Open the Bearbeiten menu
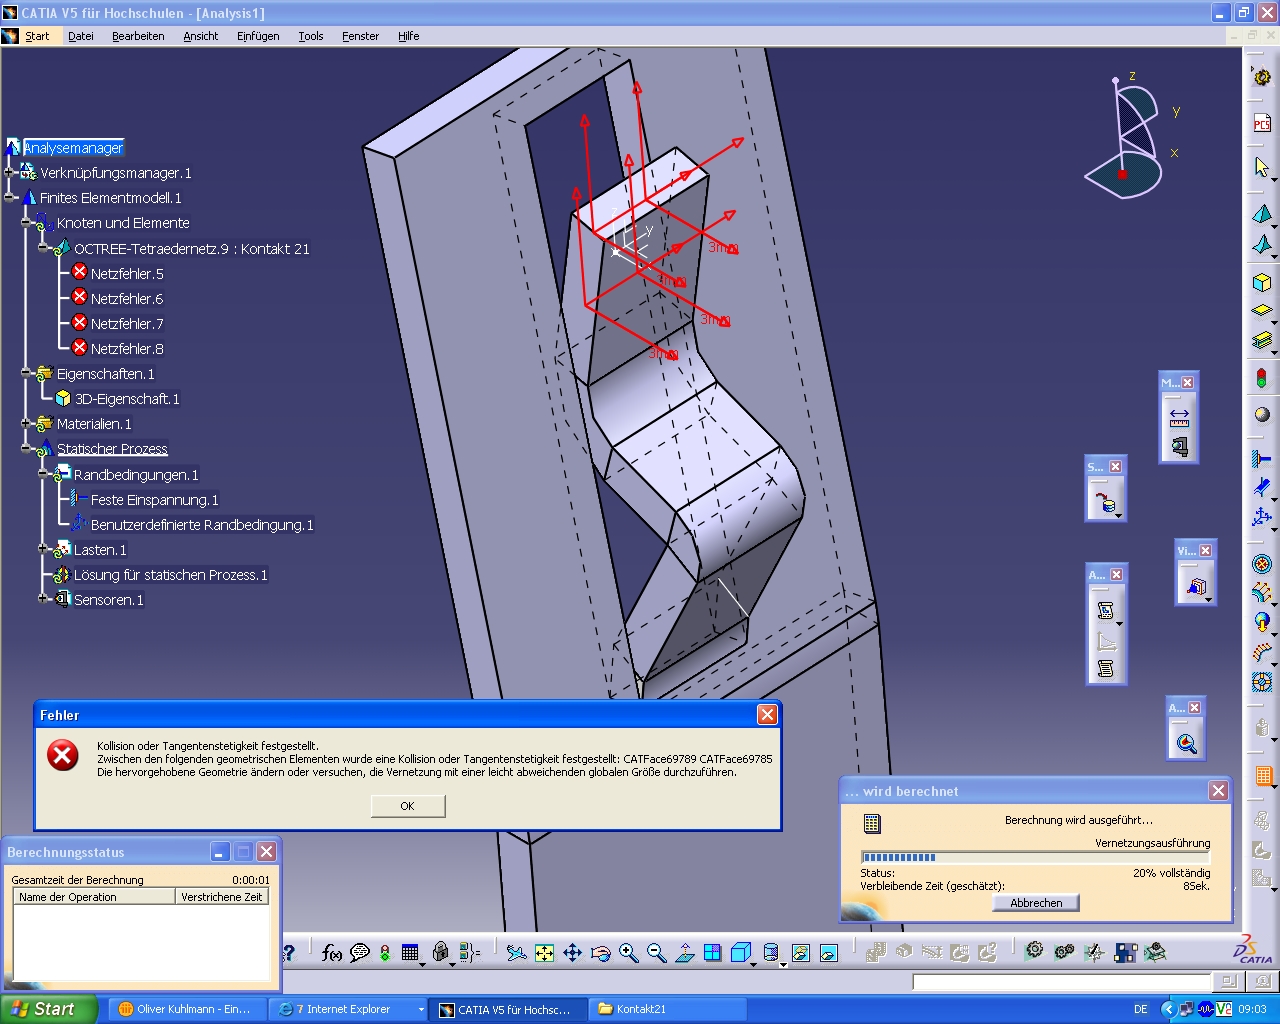This screenshot has height=1024, width=1280. 138,36
